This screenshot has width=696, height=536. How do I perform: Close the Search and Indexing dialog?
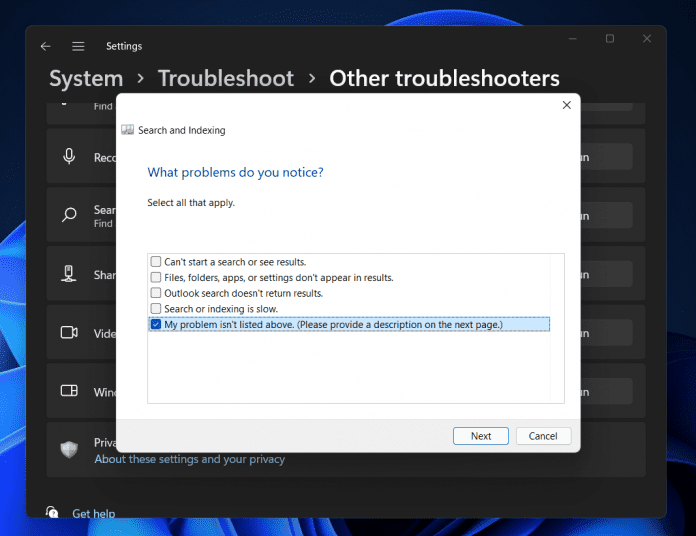[x=566, y=105]
